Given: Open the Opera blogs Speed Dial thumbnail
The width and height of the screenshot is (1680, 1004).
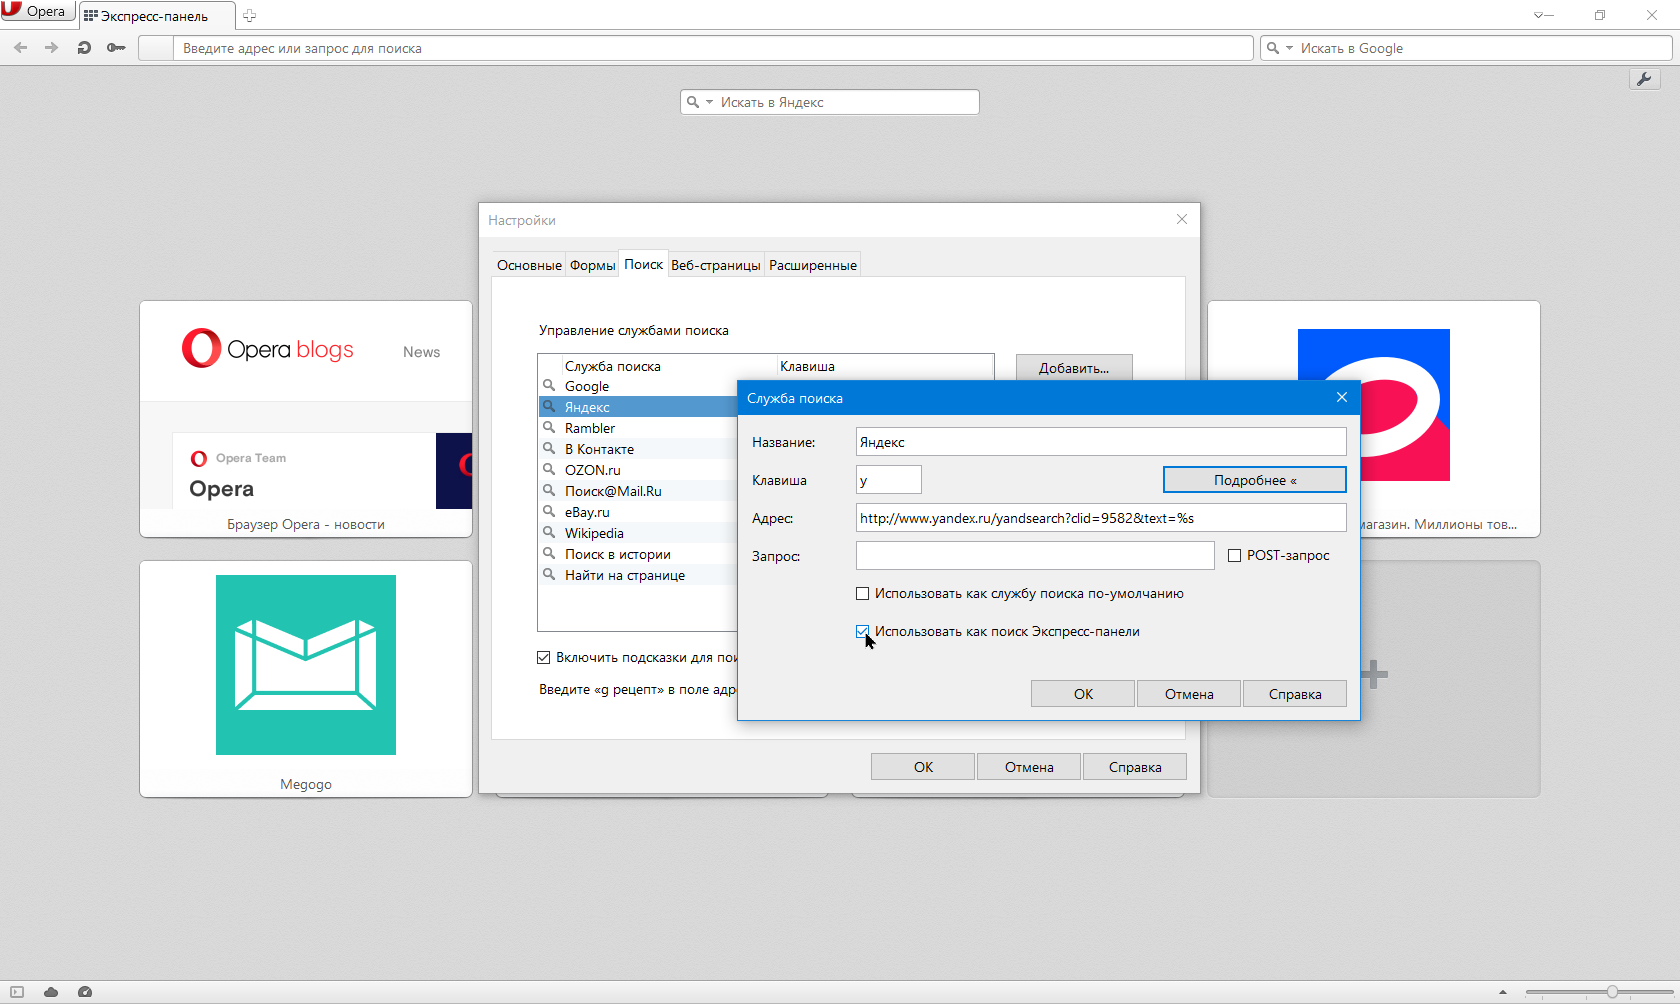Looking at the screenshot, I should click(306, 419).
